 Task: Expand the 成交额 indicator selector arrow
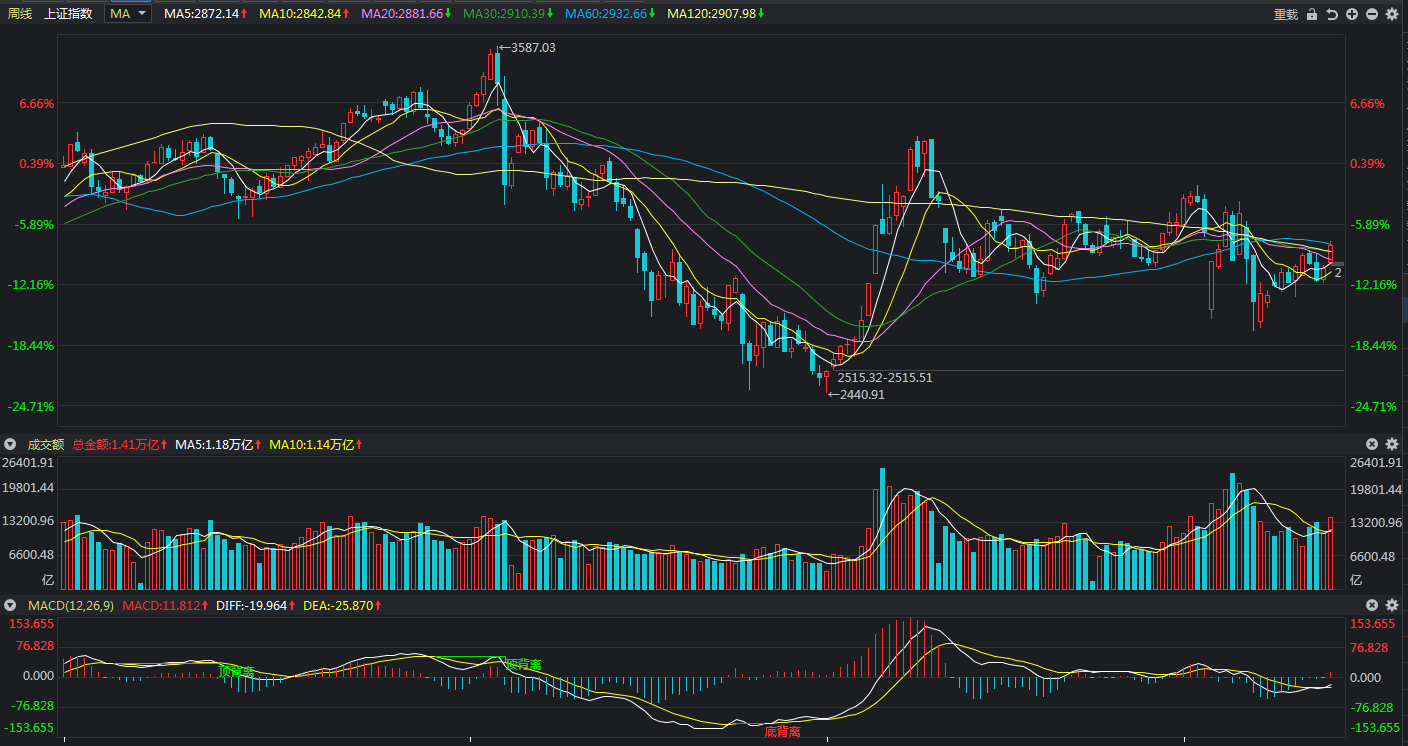click(x=11, y=444)
